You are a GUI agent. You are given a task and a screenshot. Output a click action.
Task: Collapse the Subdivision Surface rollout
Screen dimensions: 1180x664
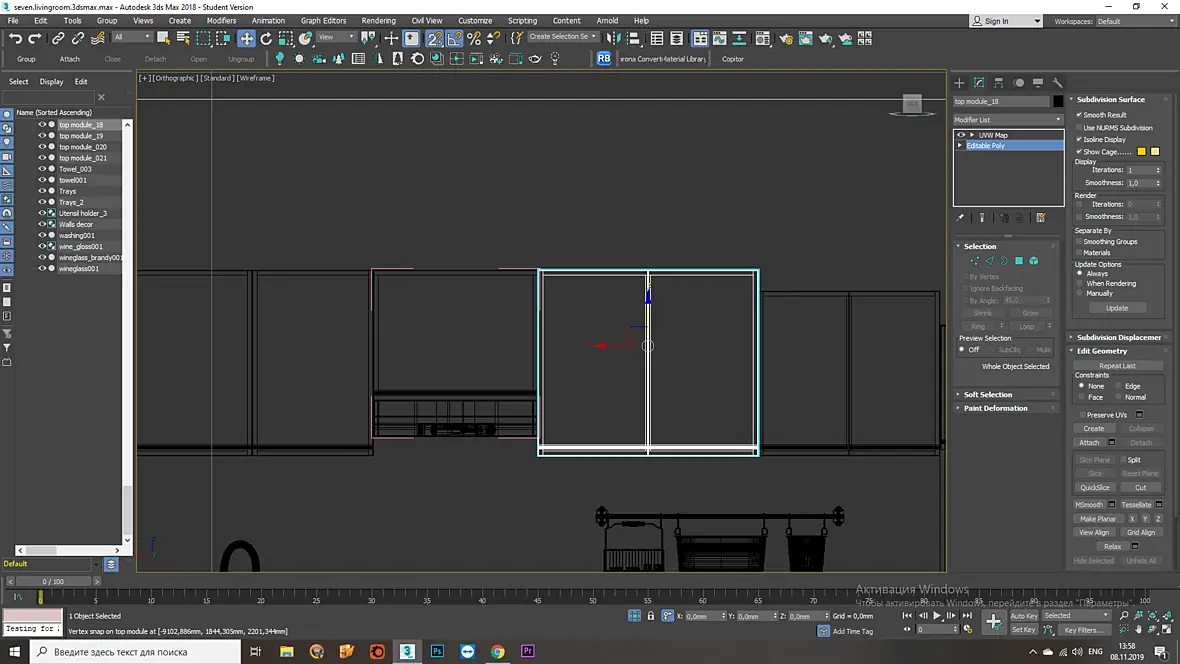pos(1110,99)
